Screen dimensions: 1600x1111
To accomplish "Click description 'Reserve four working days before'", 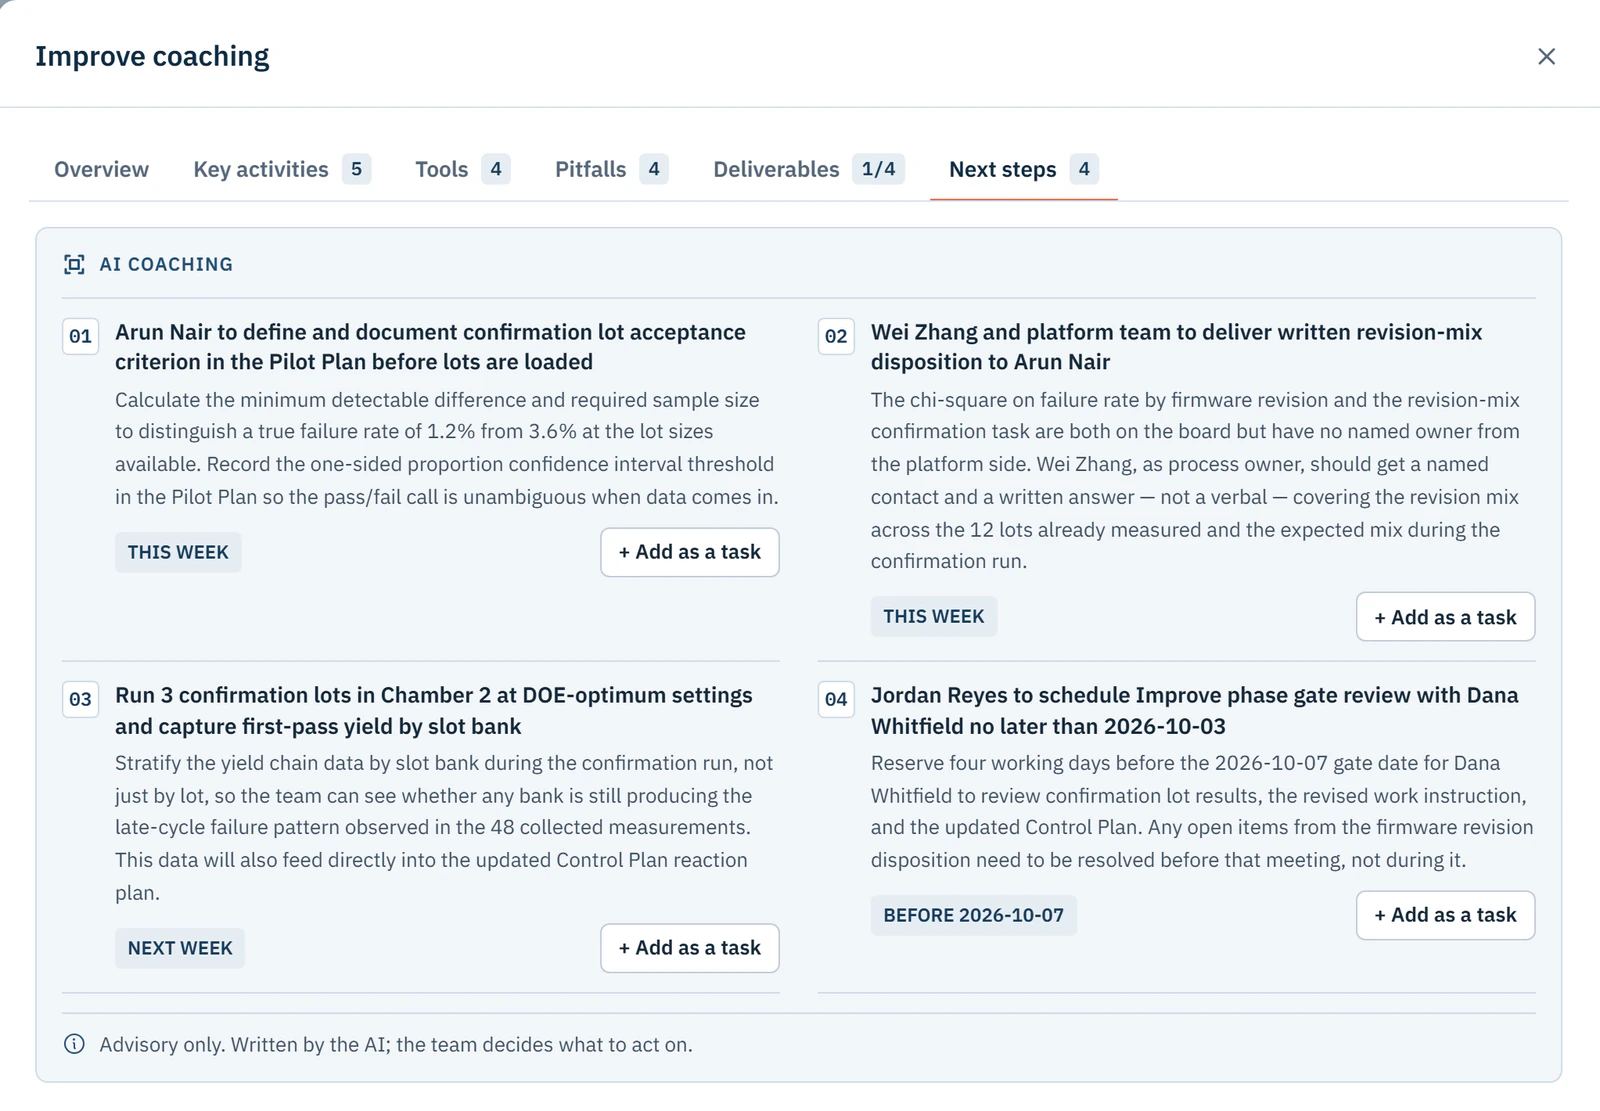I will point(1202,811).
